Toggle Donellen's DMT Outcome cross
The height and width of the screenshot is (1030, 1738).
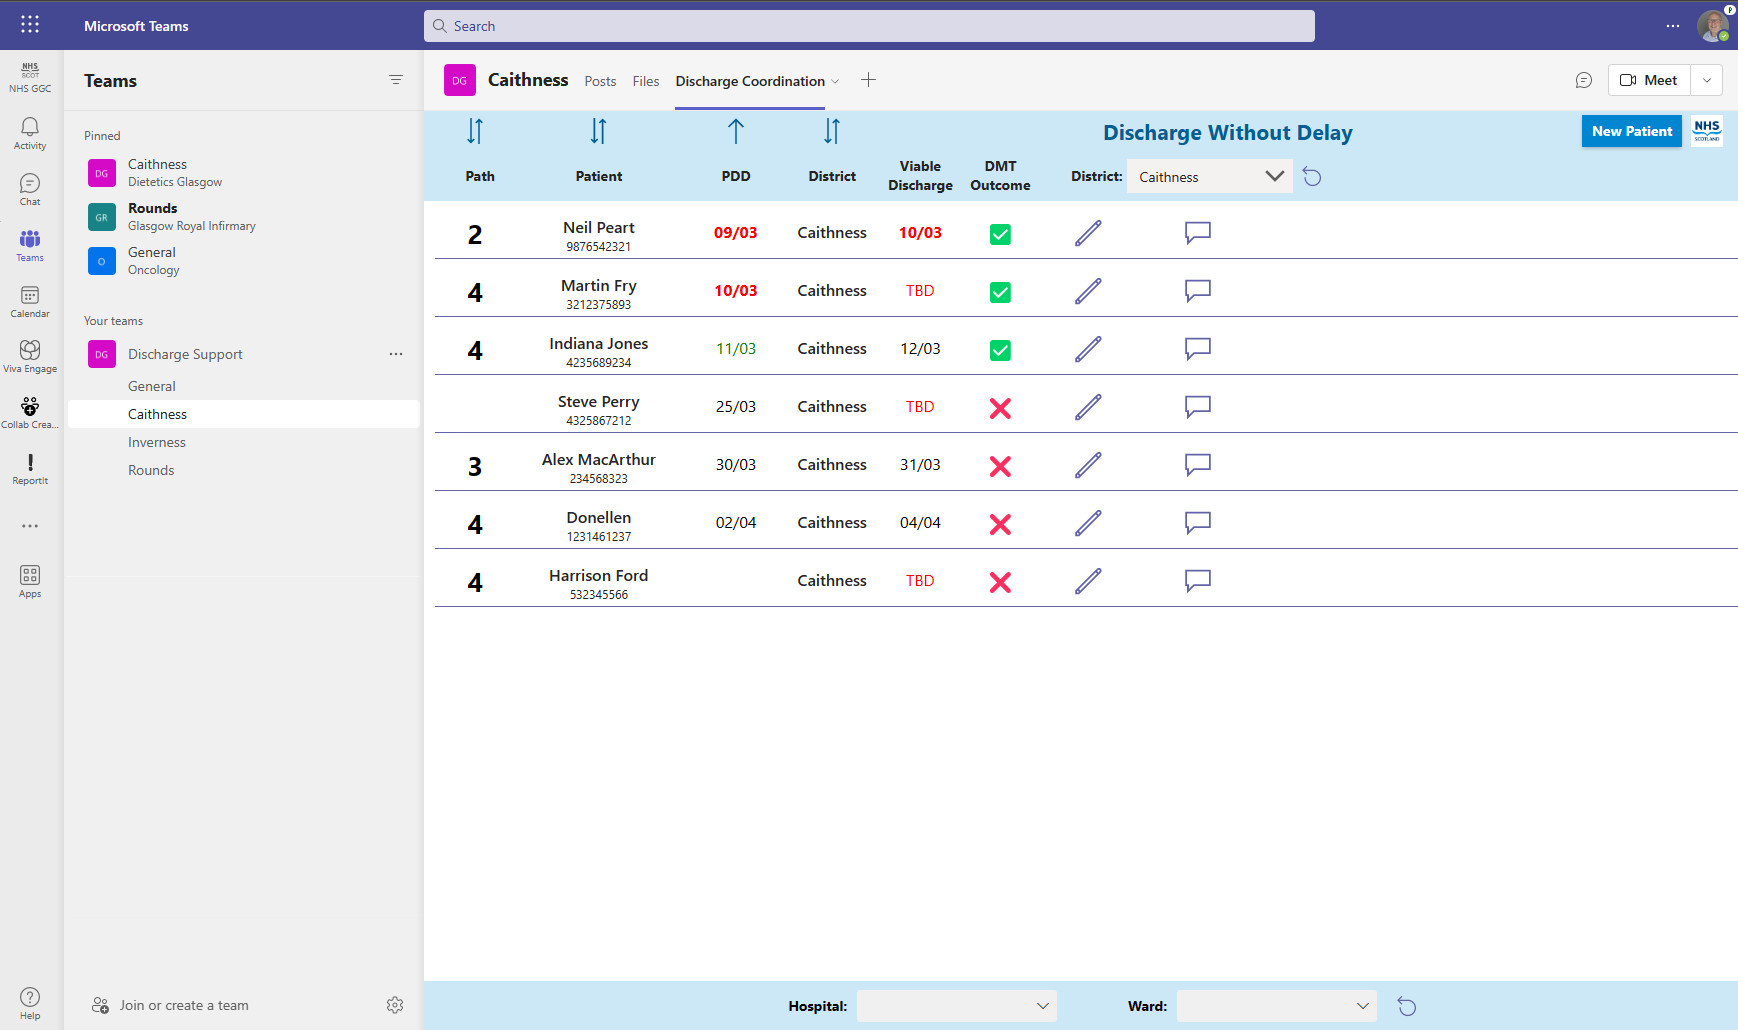click(x=1000, y=523)
